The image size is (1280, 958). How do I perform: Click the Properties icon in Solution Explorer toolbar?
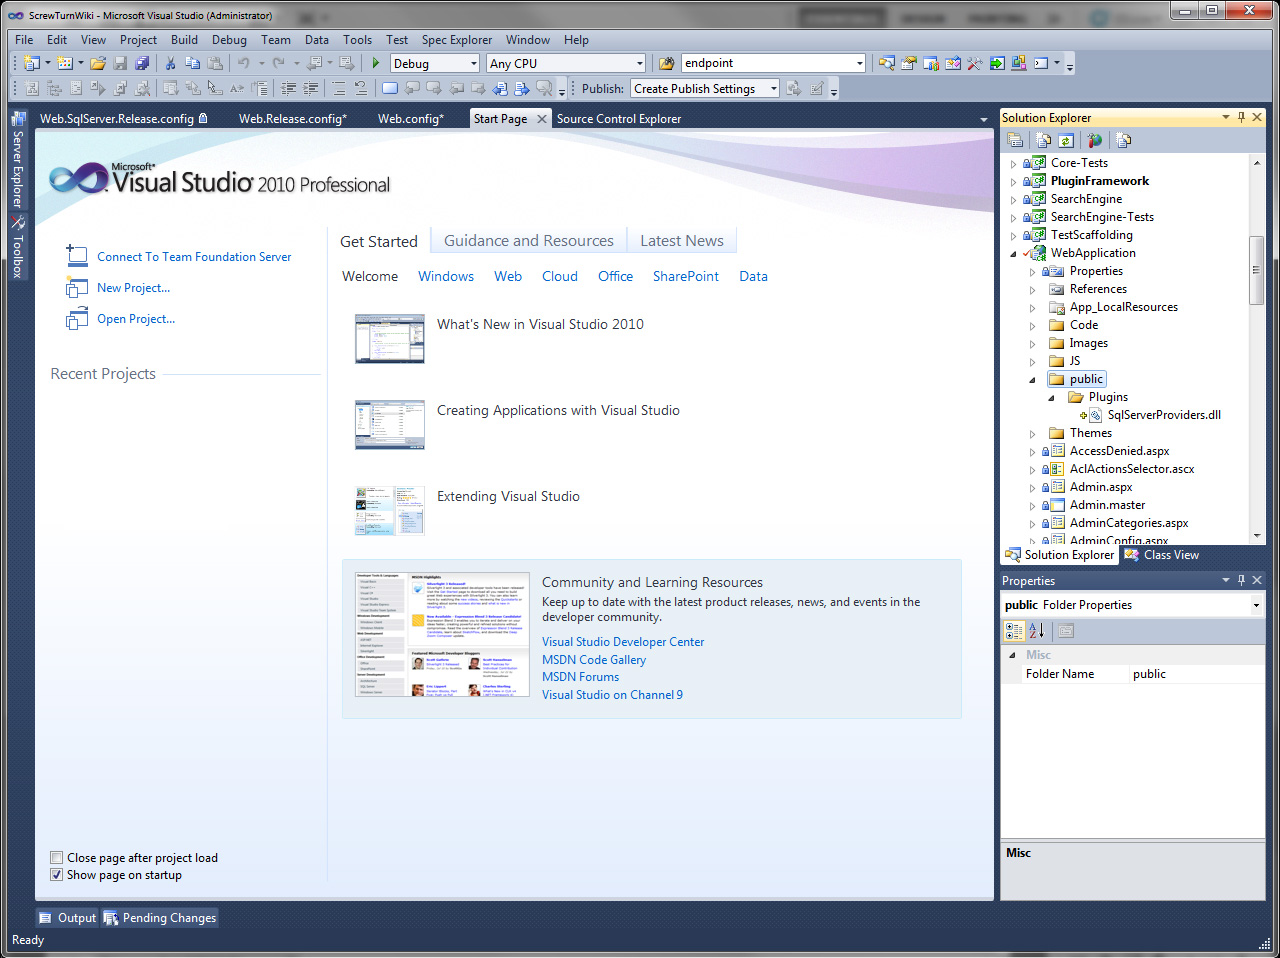click(1016, 140)
